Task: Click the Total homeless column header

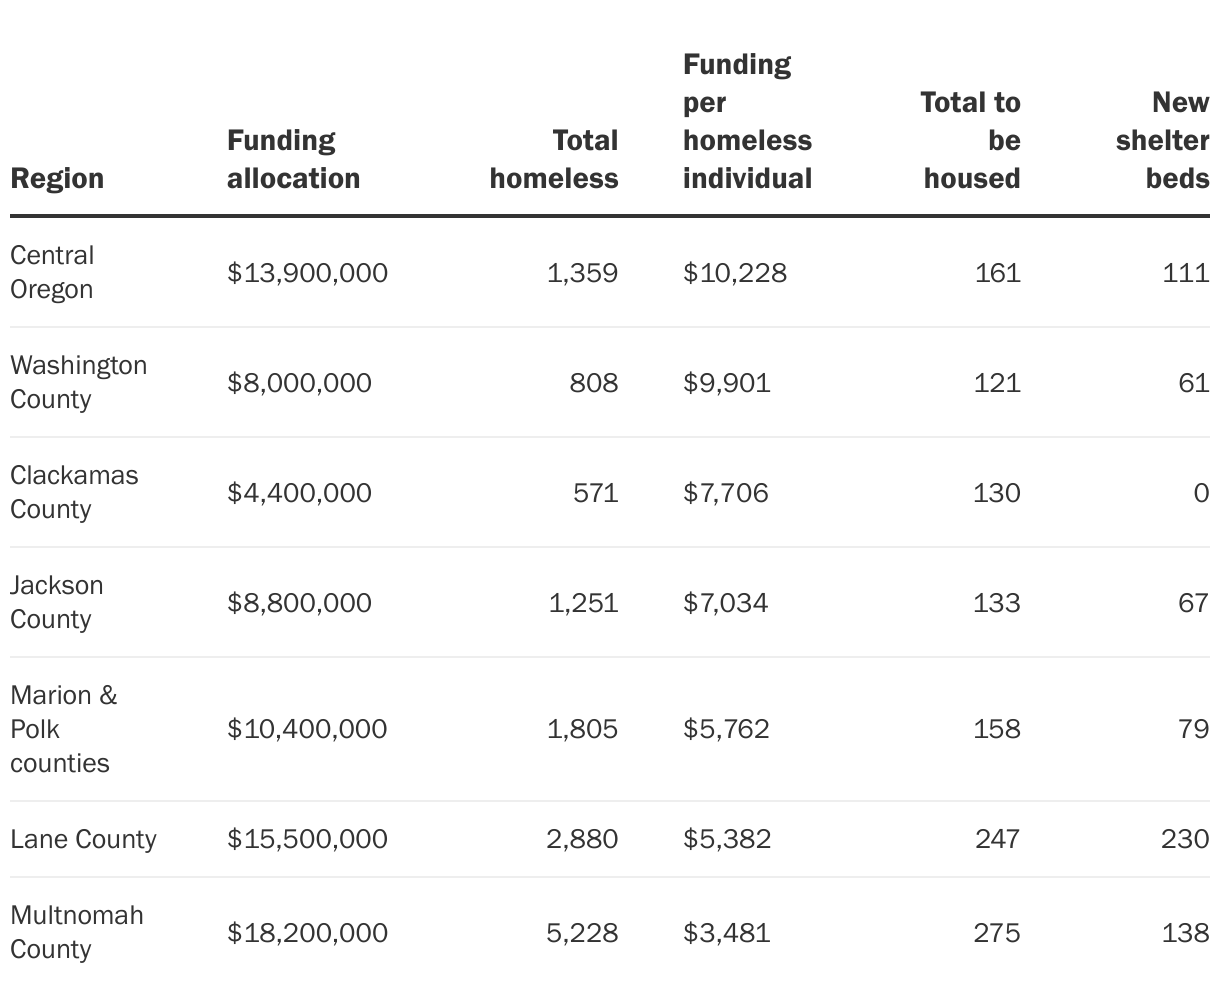Action: (x=554, y=159)
